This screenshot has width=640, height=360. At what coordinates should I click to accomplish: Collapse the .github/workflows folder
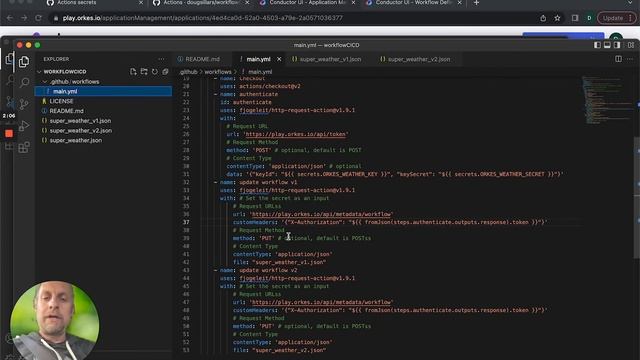tap(45, 82)
